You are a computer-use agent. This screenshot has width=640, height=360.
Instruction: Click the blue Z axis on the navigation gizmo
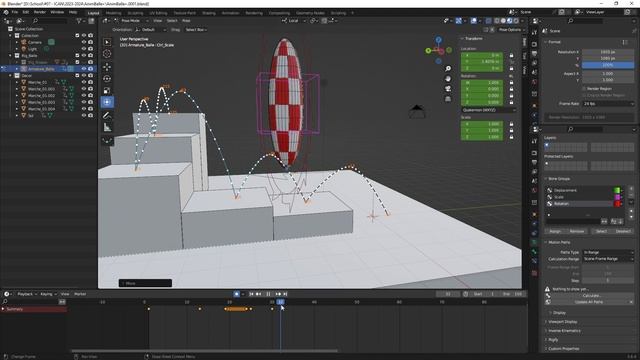[x=438, y=40]
